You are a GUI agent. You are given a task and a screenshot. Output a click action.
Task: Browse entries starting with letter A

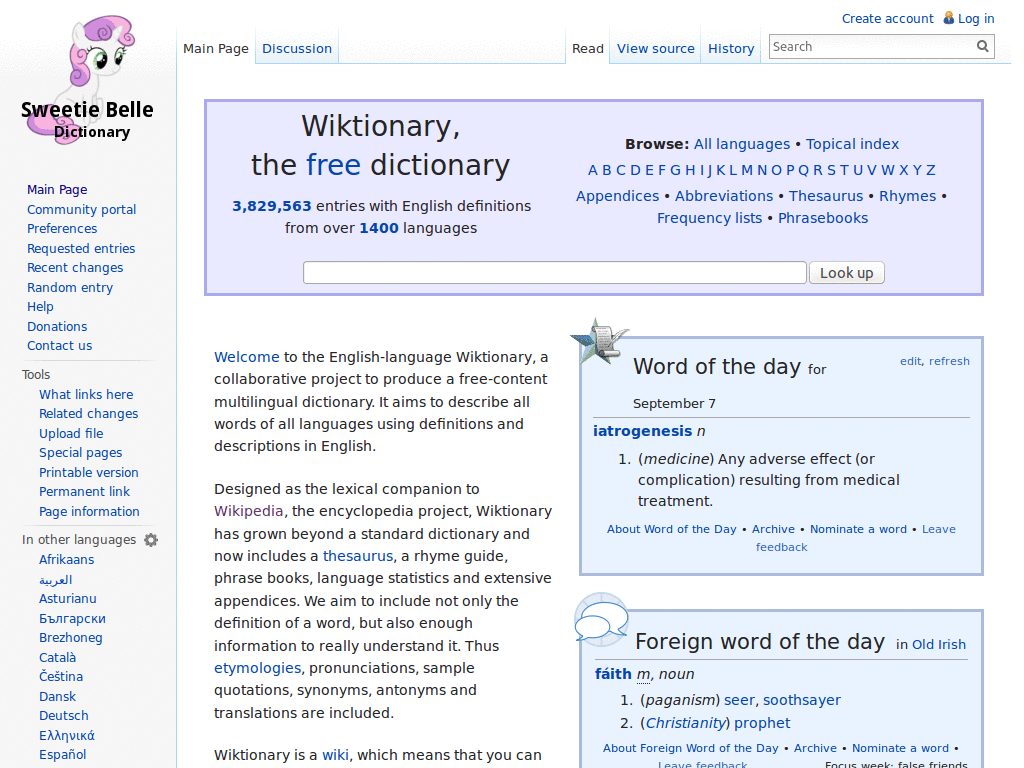coord(592,170)
